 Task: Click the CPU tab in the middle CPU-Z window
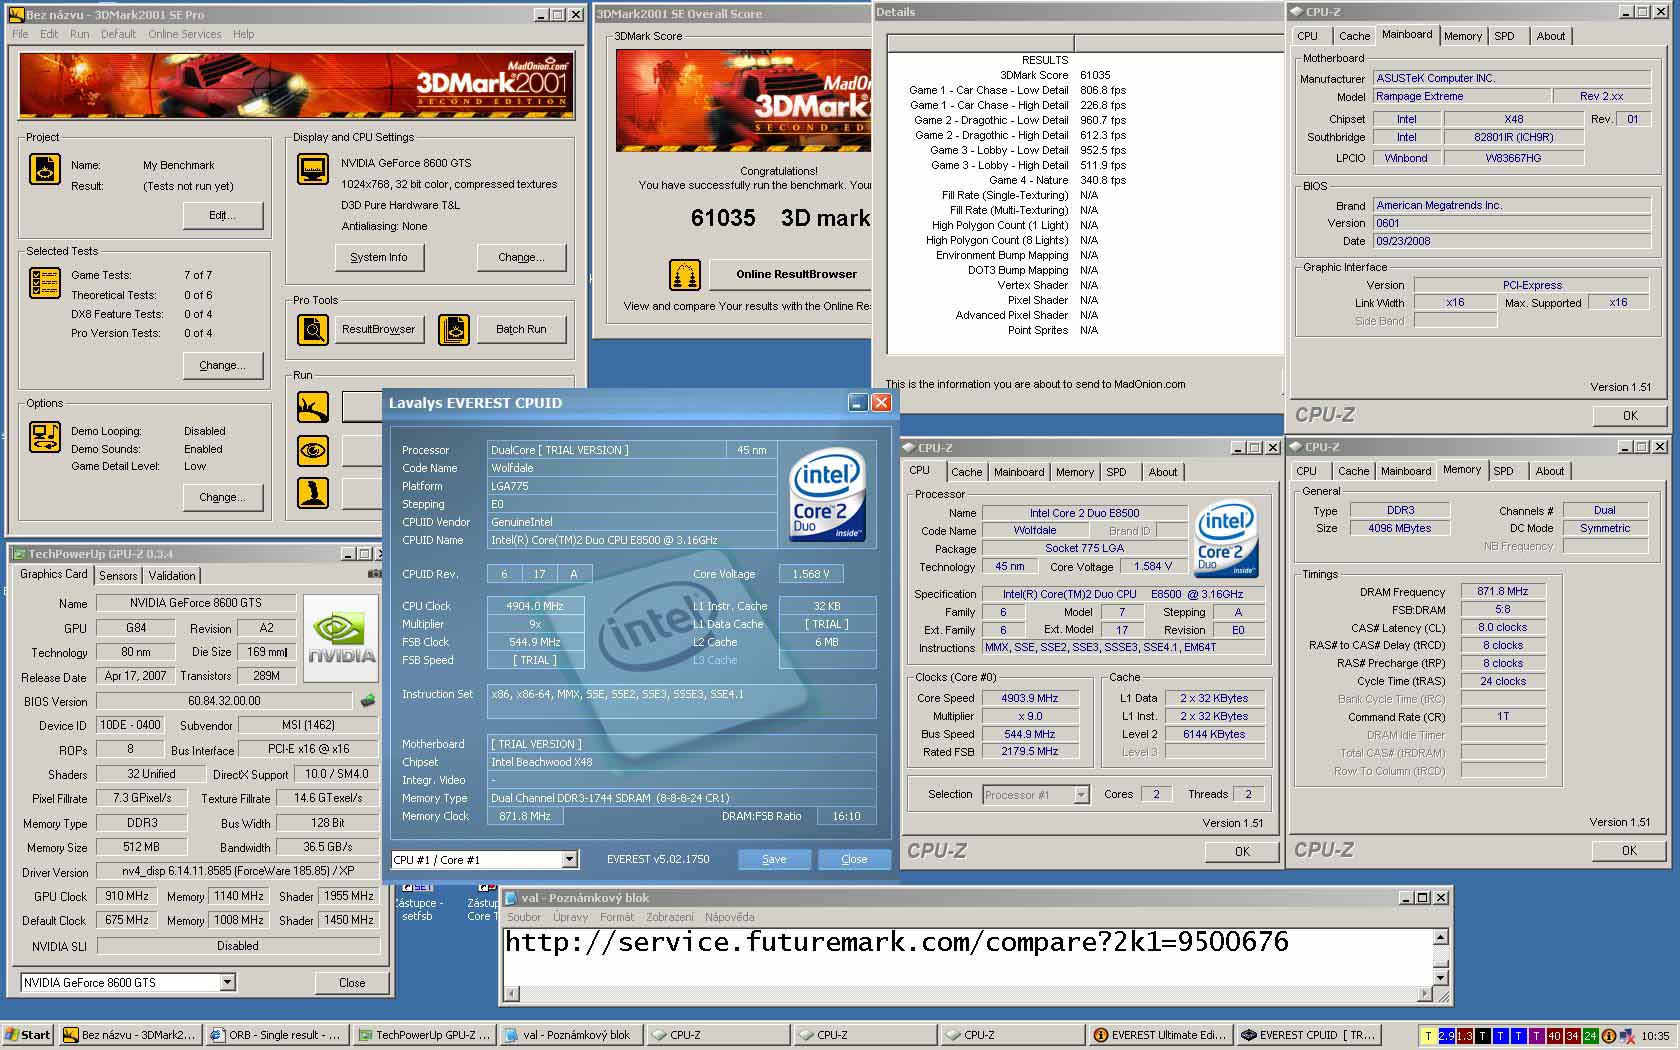point(919,471)
